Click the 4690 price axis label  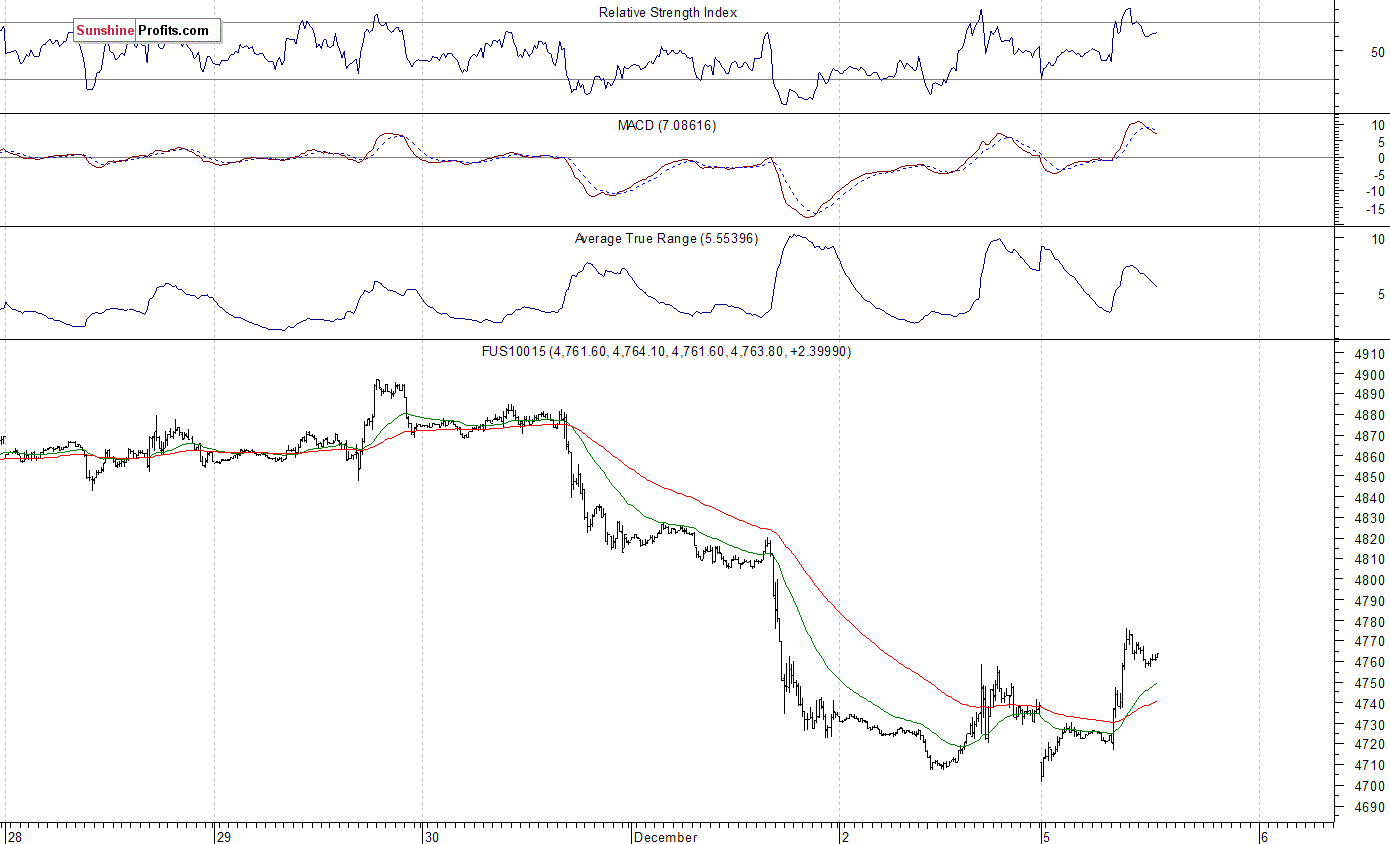click(1370, 807)
